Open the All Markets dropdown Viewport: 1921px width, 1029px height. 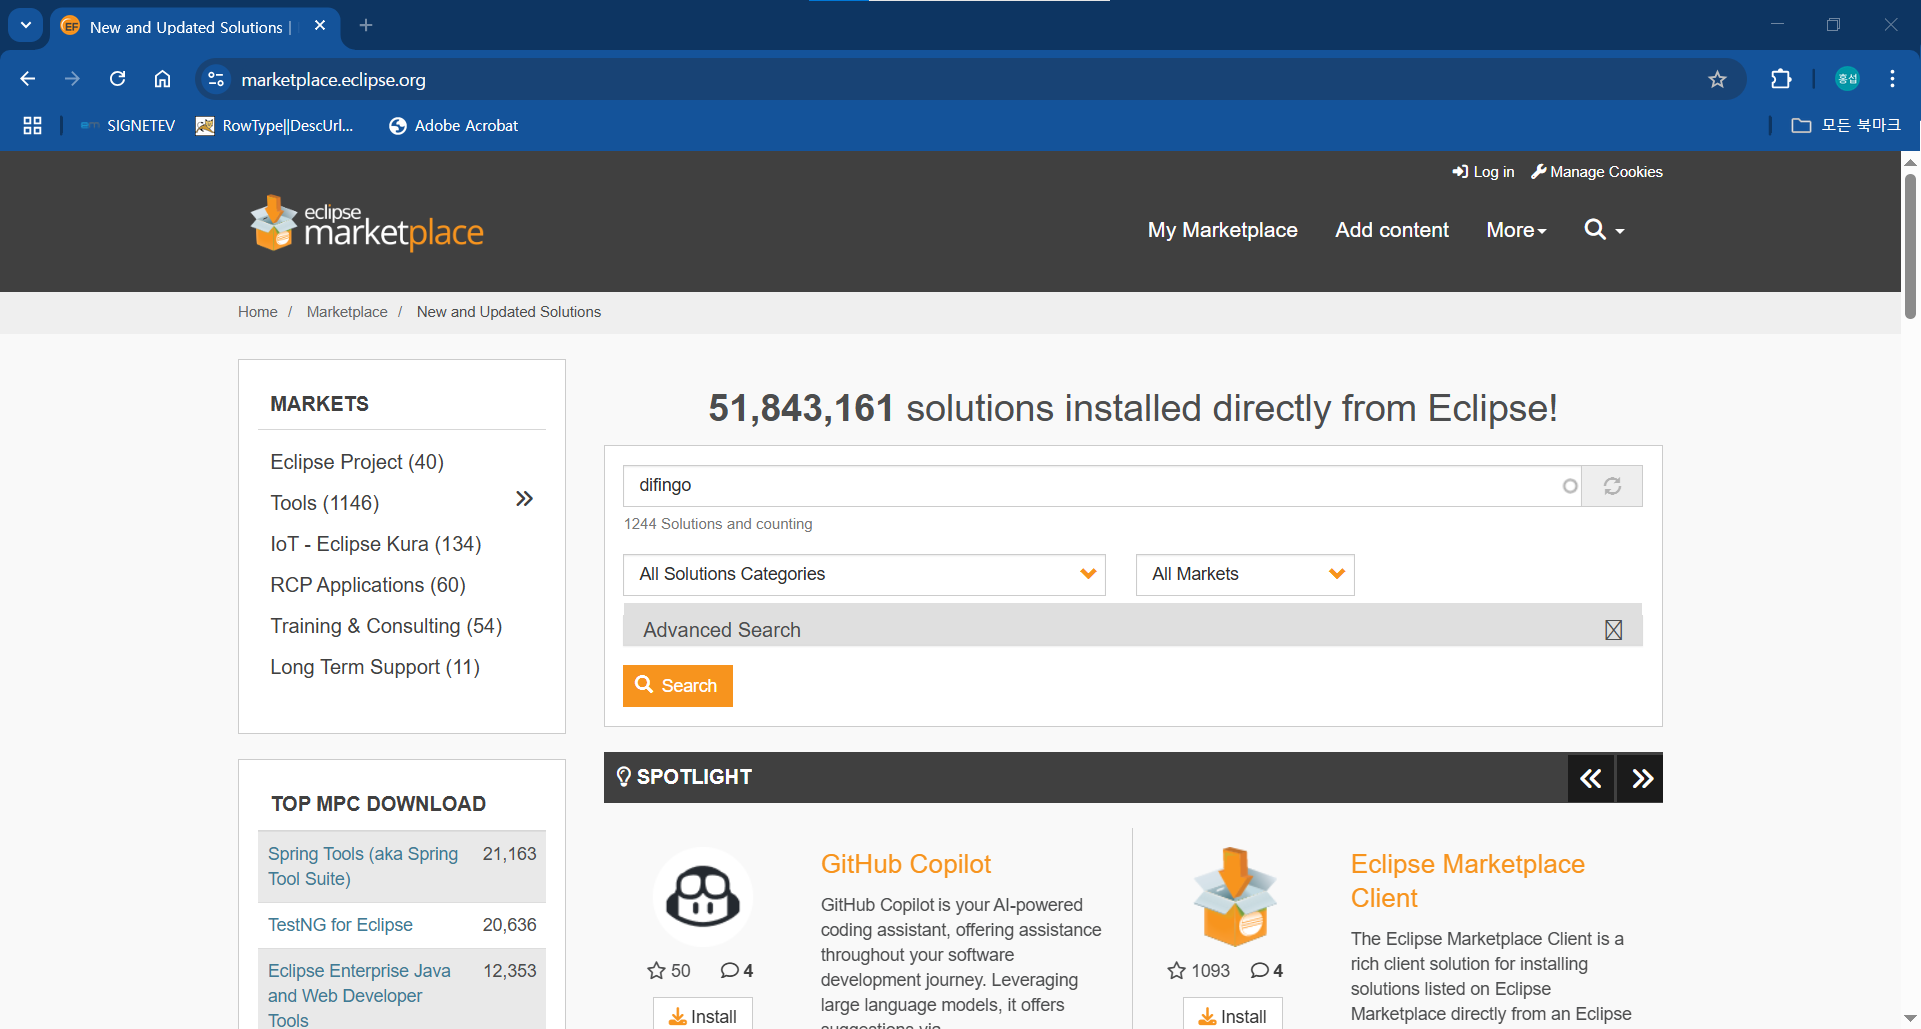coord(1244,575)
